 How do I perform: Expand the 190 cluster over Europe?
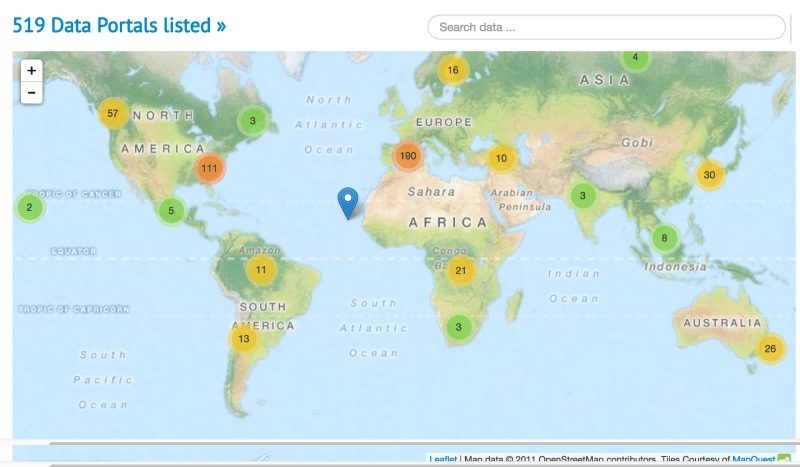click(408, 156)
